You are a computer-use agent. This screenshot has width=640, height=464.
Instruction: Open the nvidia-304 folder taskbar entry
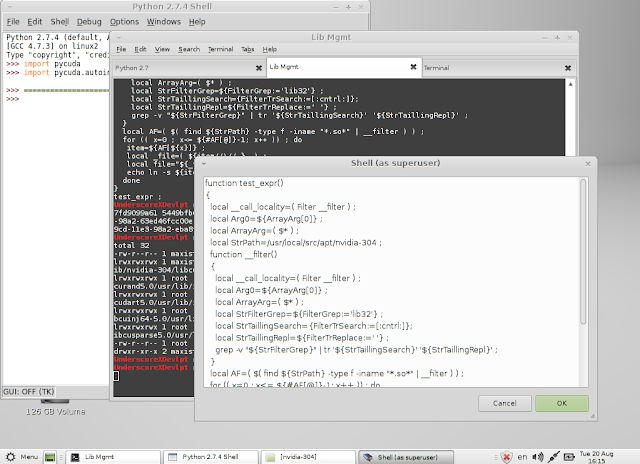click(308, 457)
